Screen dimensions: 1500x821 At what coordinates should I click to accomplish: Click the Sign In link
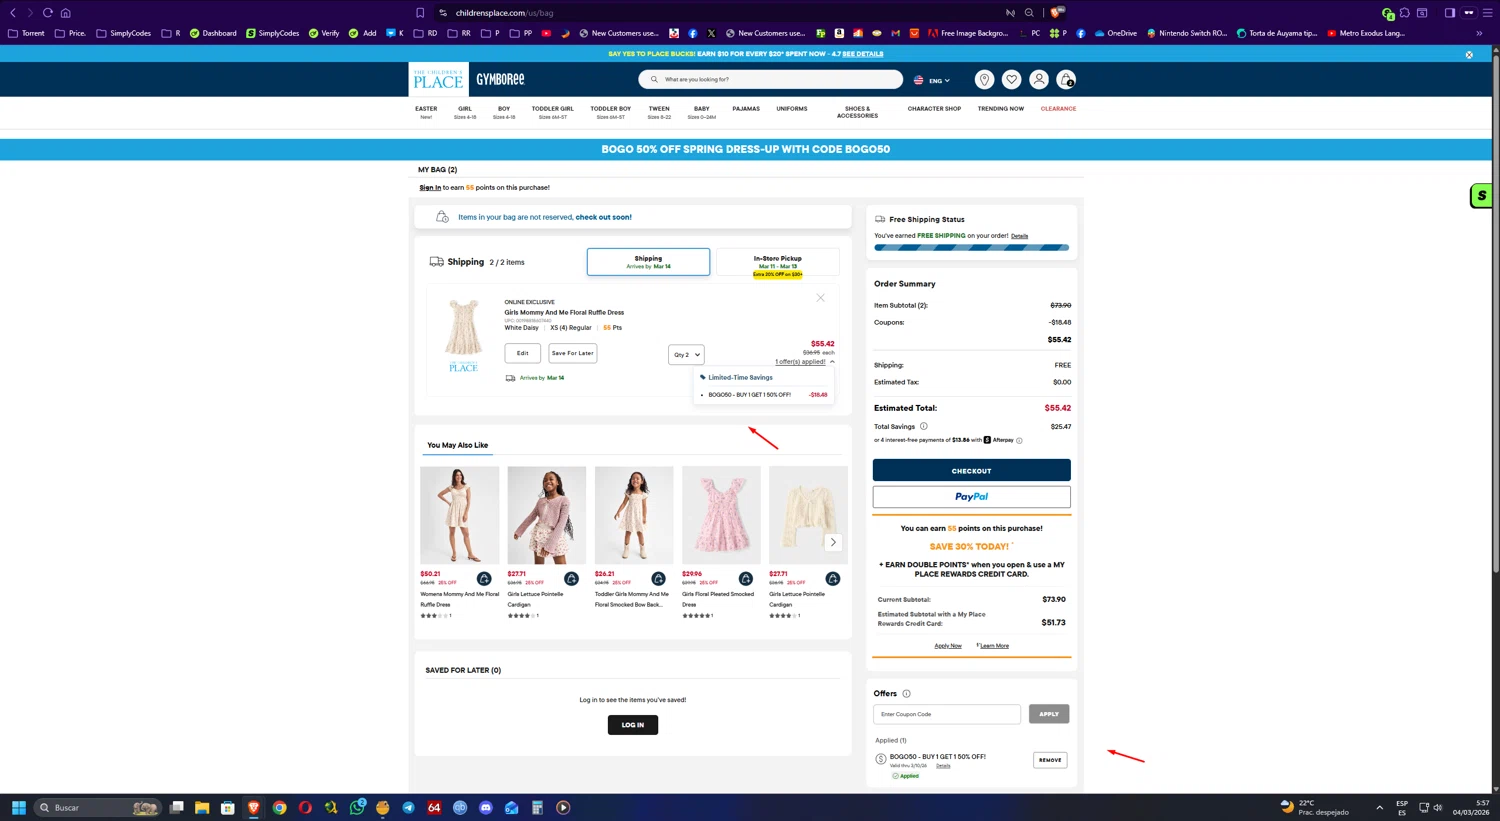coord(430,188)
